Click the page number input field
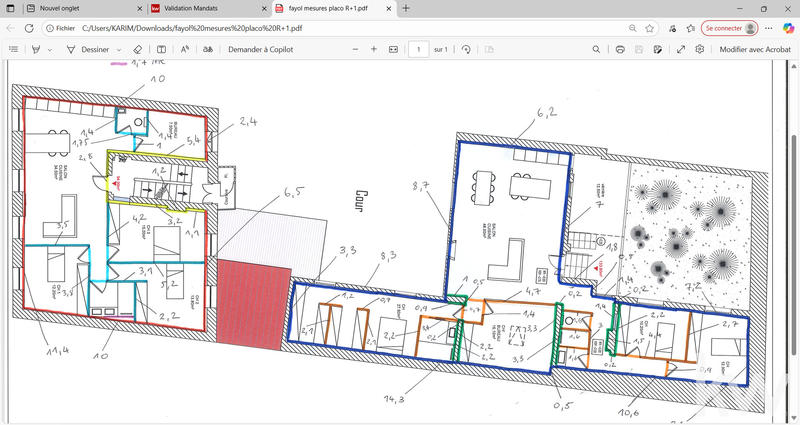 (x=419, y=49)
